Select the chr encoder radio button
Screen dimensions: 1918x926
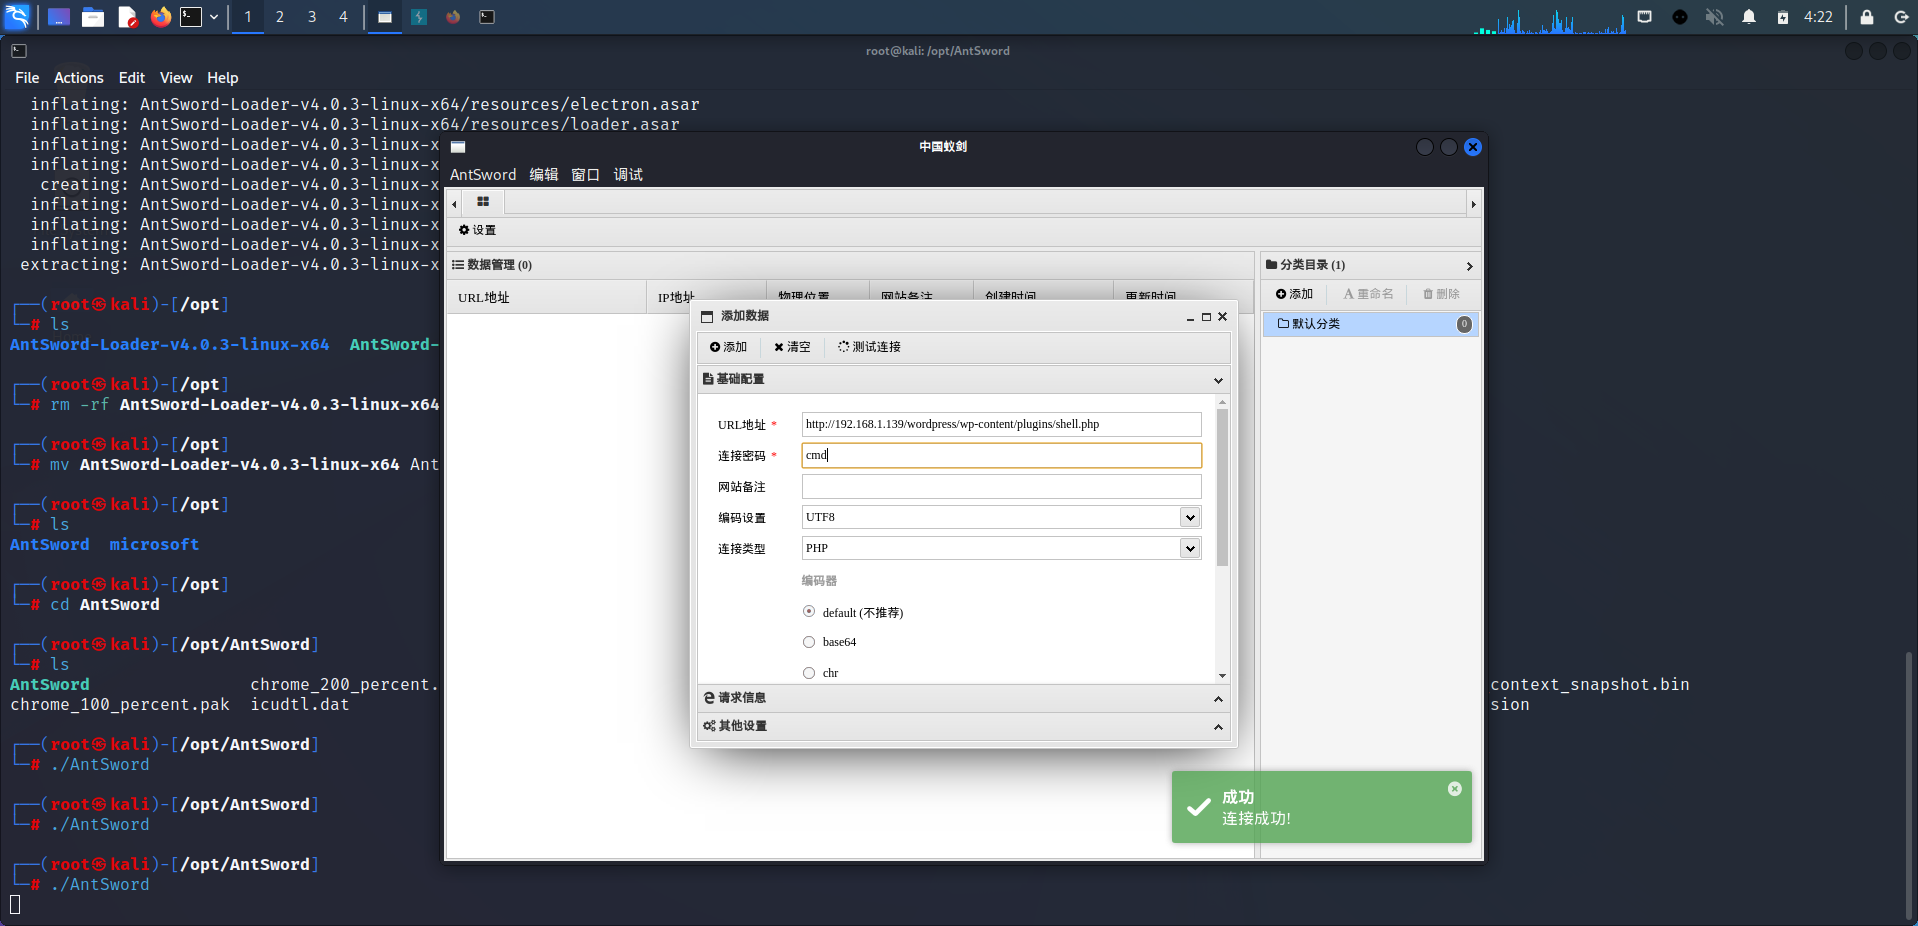(x=809, y=673)
